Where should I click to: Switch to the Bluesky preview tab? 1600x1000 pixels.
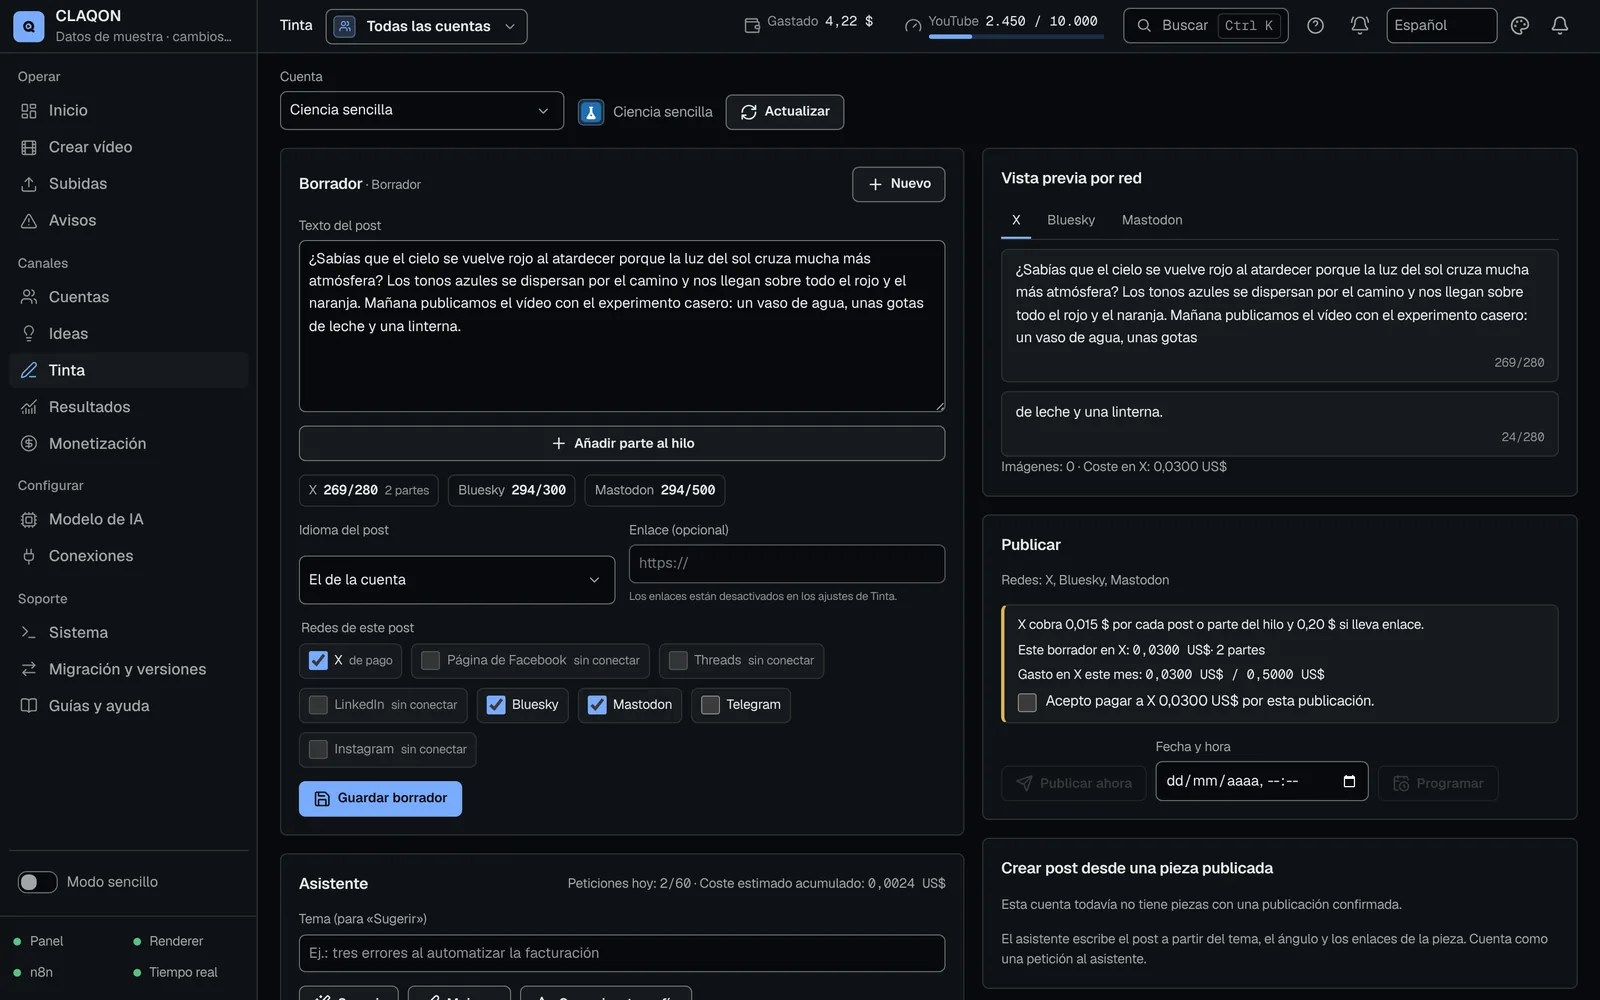click(1071, 220)
